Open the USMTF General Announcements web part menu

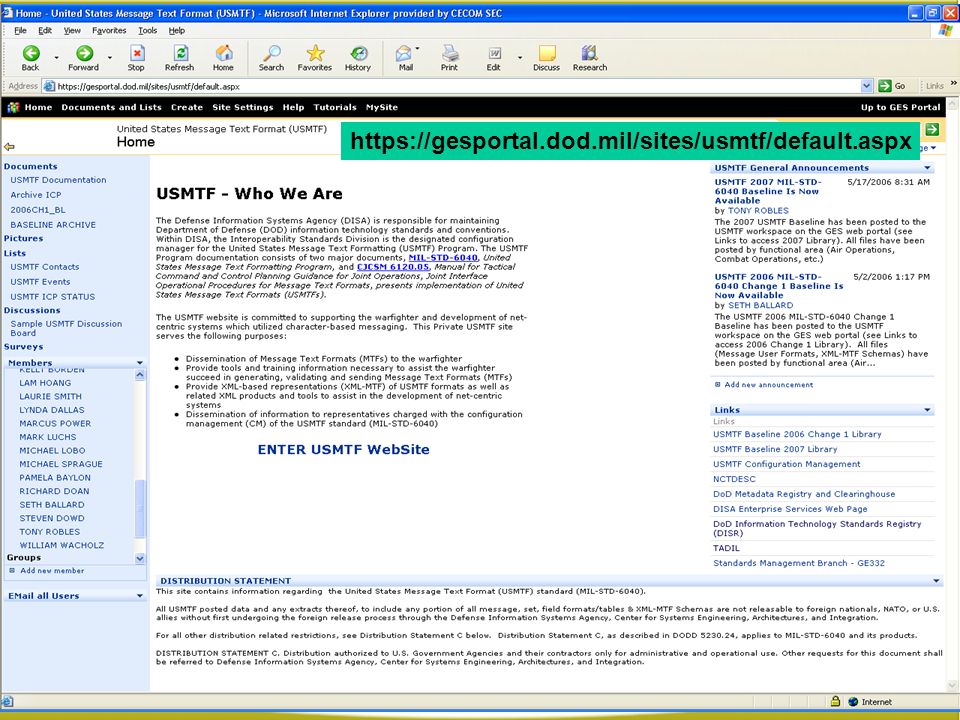pos(928,168)
